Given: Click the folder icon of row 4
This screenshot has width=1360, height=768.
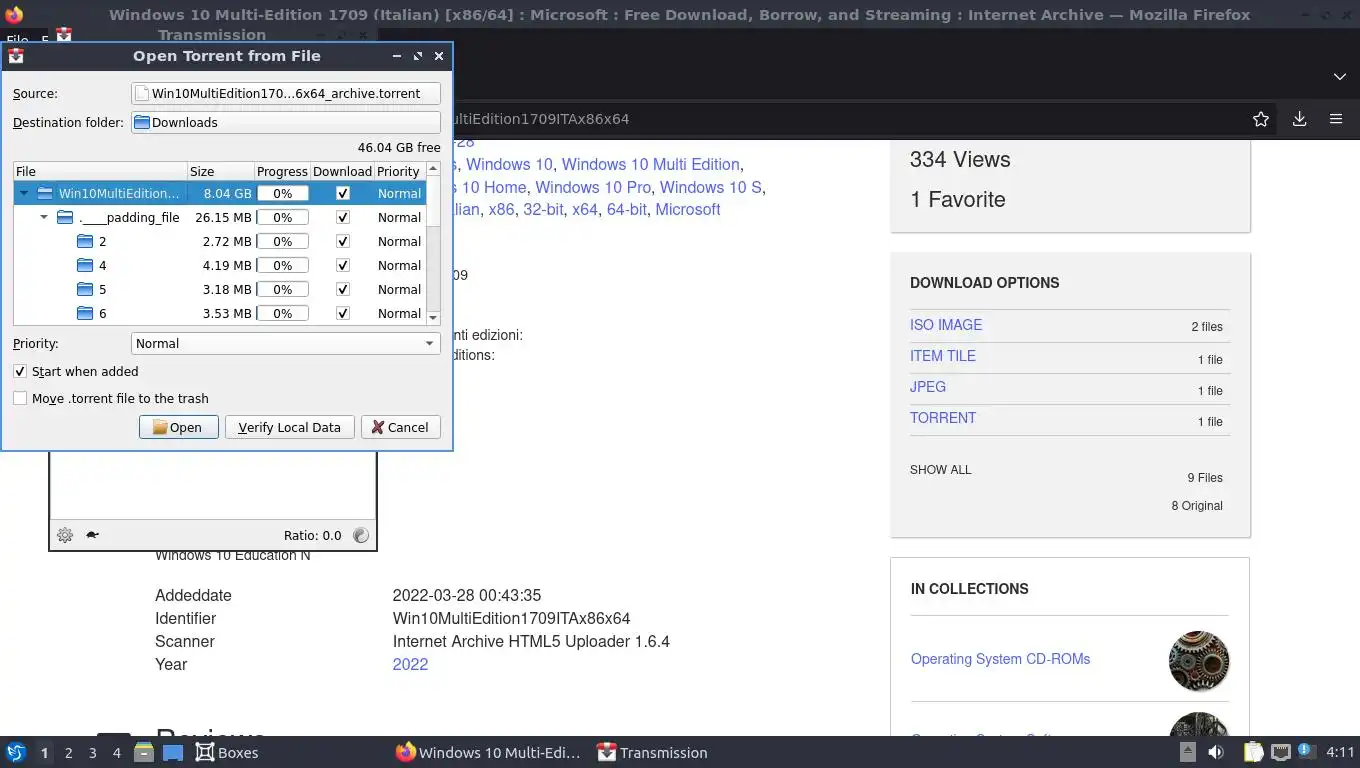Looking at the screenshot, I should tap(85, 265).
